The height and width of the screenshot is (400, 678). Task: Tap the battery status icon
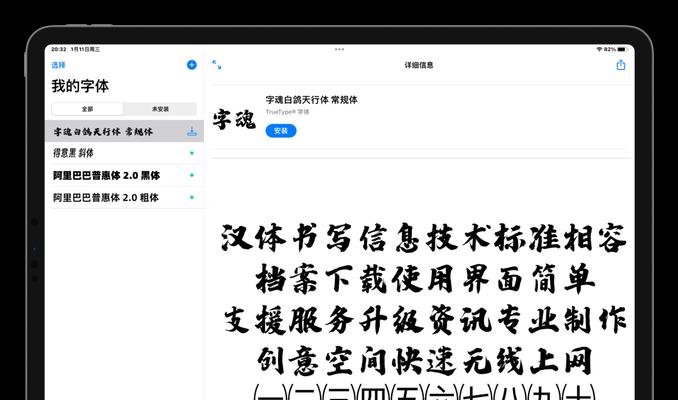coord(622,49)
